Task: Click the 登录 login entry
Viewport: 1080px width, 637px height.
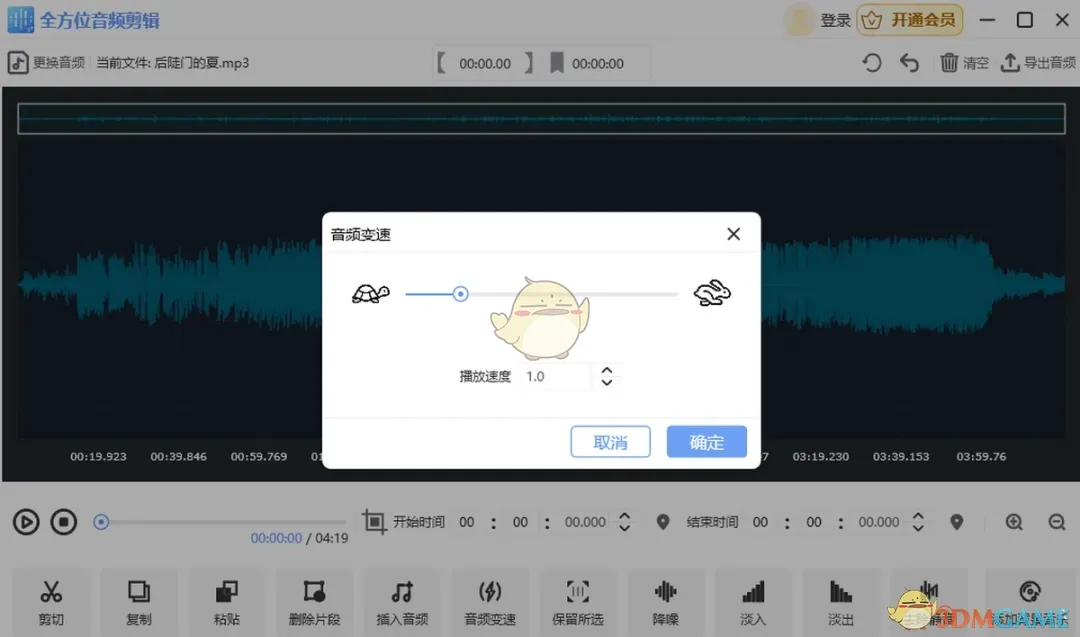Action: point(836,19)
